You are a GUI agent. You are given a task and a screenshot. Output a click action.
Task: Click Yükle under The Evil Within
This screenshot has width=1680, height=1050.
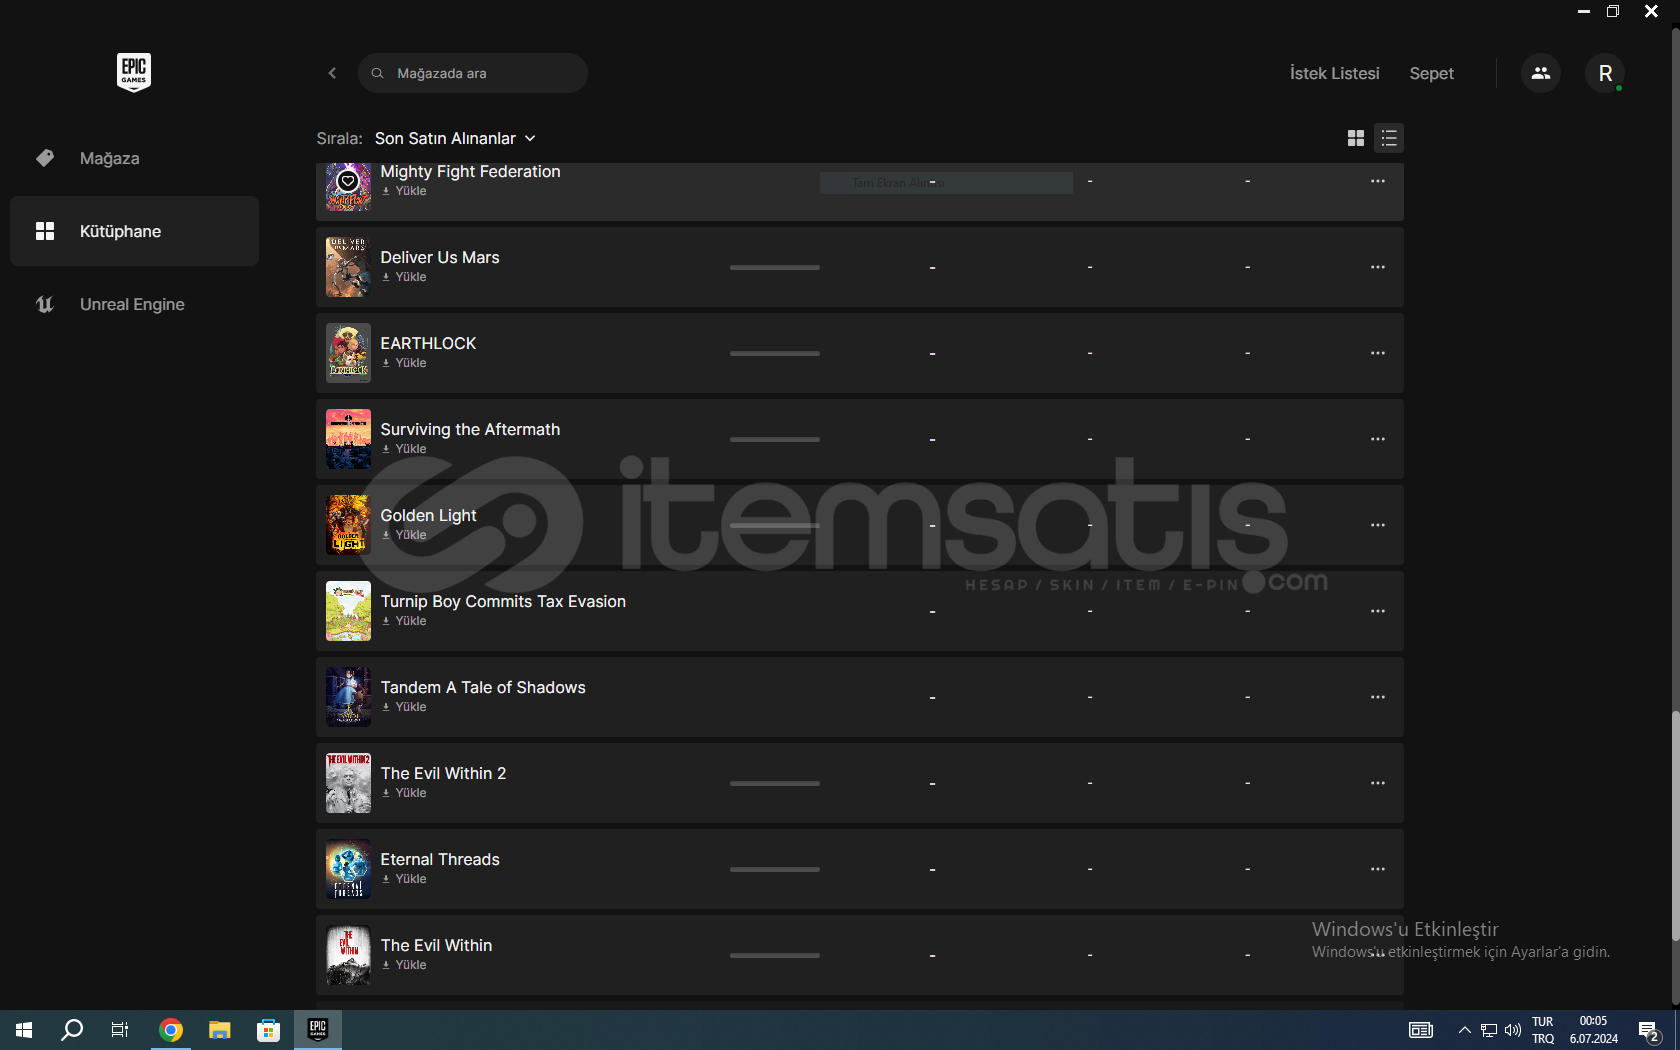pos(404,965)
